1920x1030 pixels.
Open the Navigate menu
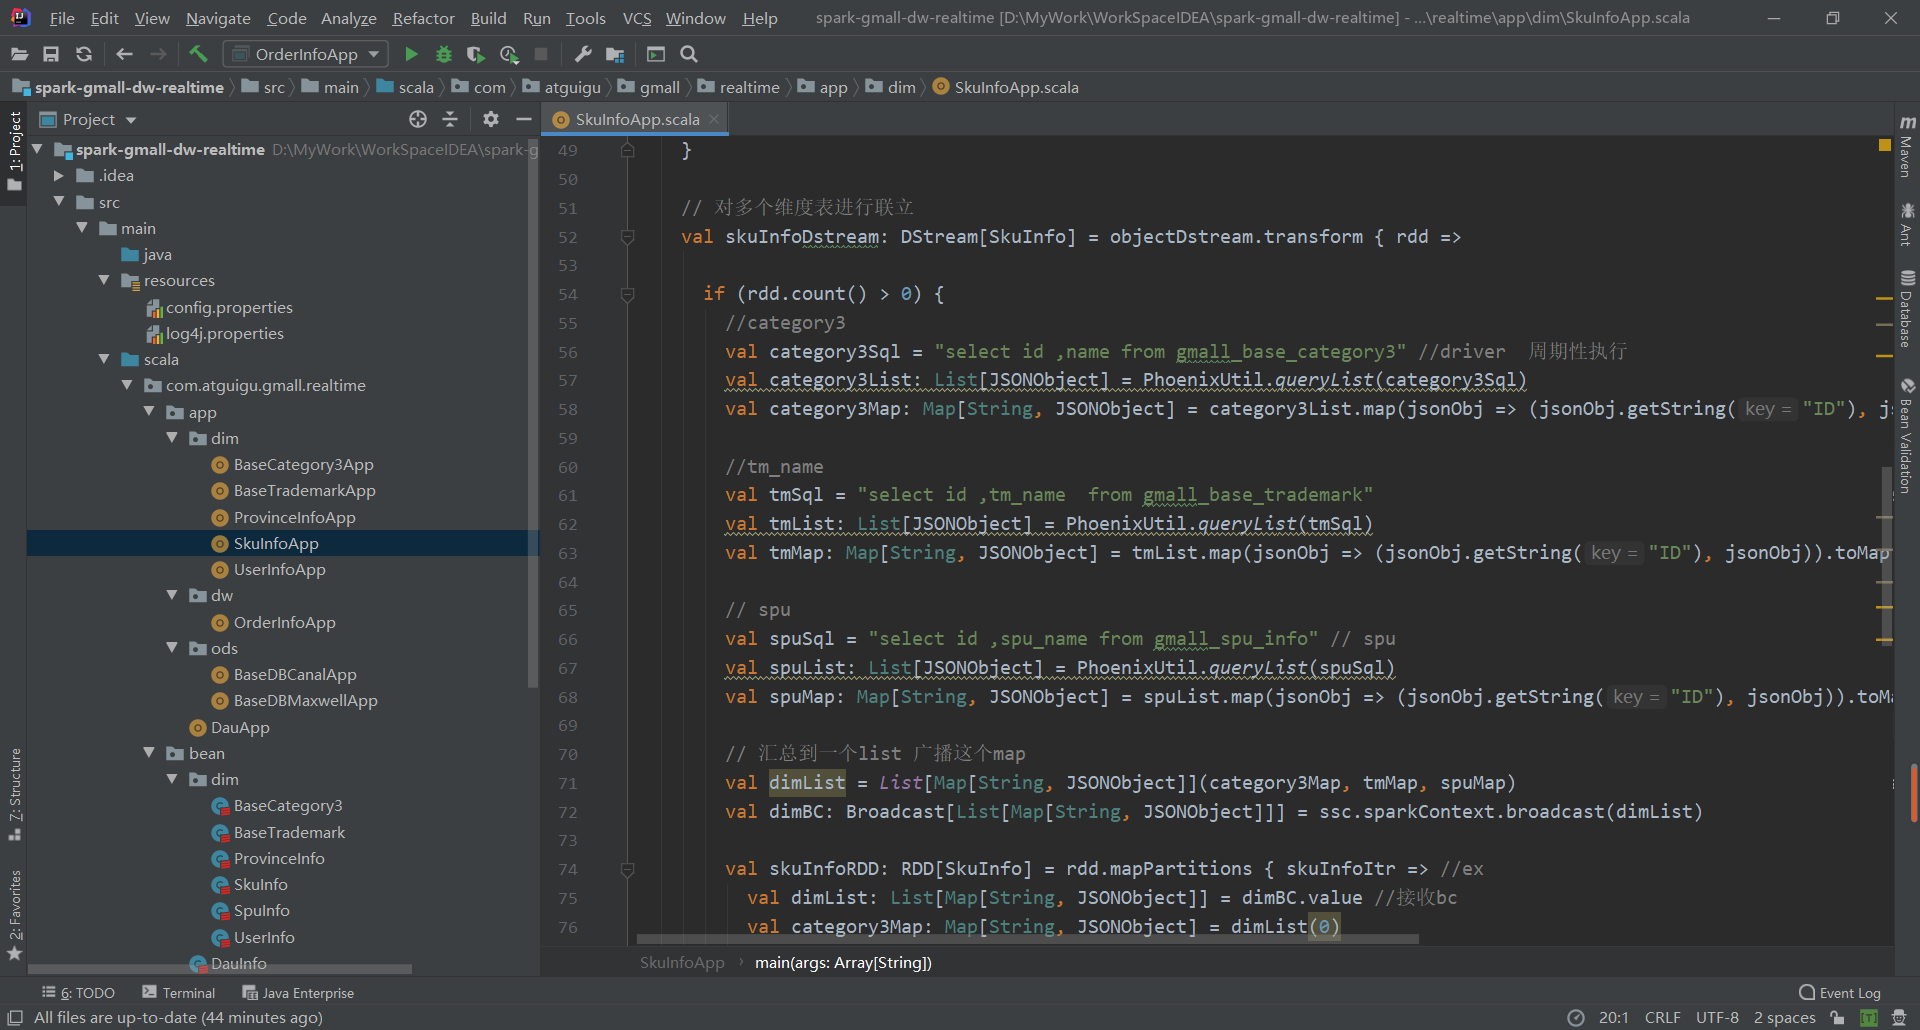click(218, 18)
